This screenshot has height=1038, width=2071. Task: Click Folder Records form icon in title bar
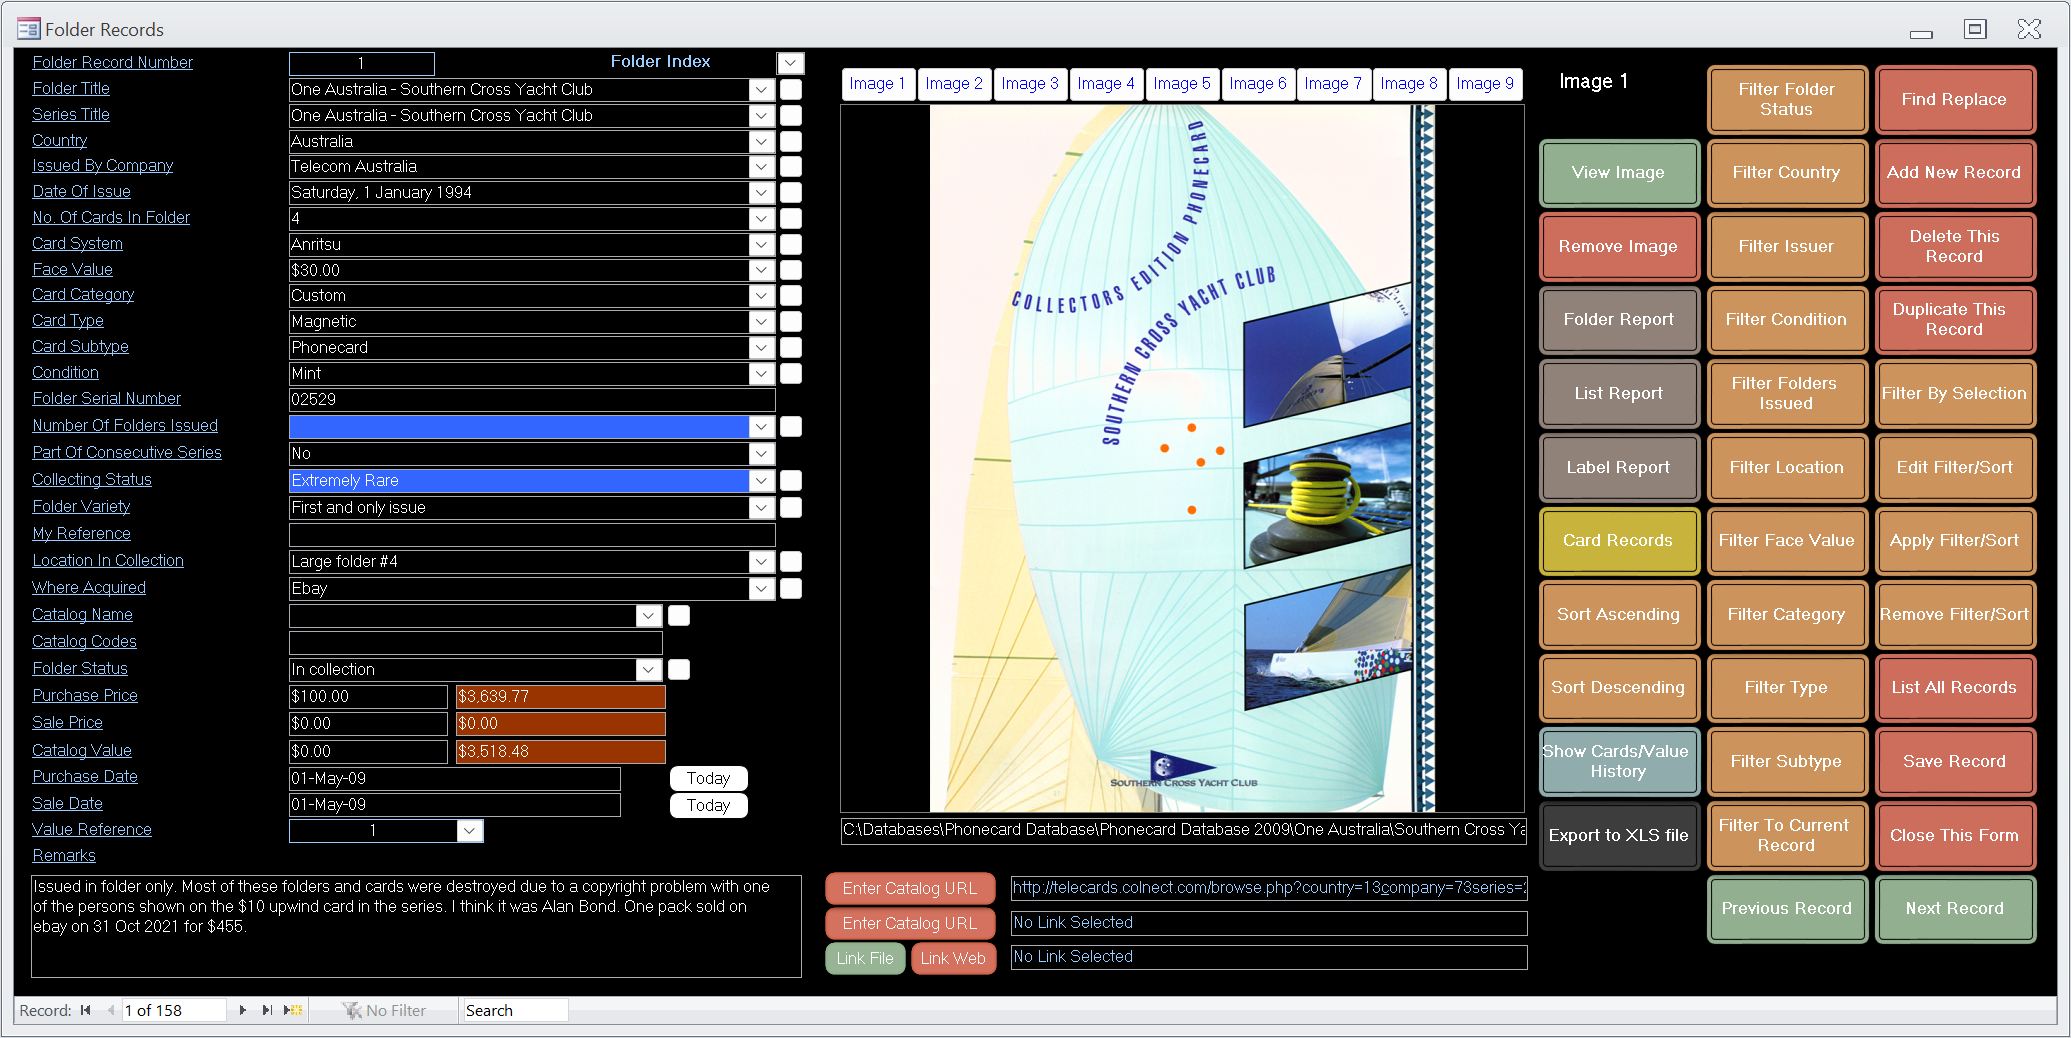pyautogui.click(x=28, y=29)
